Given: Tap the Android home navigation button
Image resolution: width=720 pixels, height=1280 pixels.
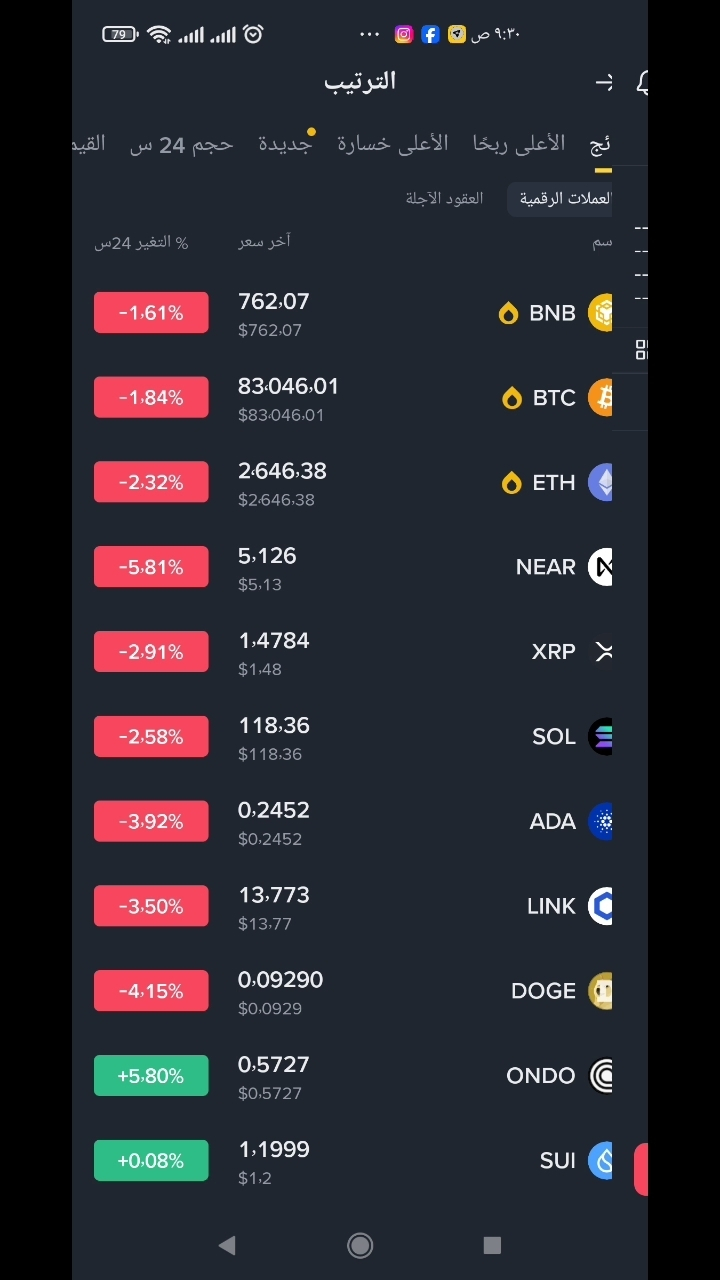Looking at the screenshot, I should pyautogui.click(x=360, y=1245).
